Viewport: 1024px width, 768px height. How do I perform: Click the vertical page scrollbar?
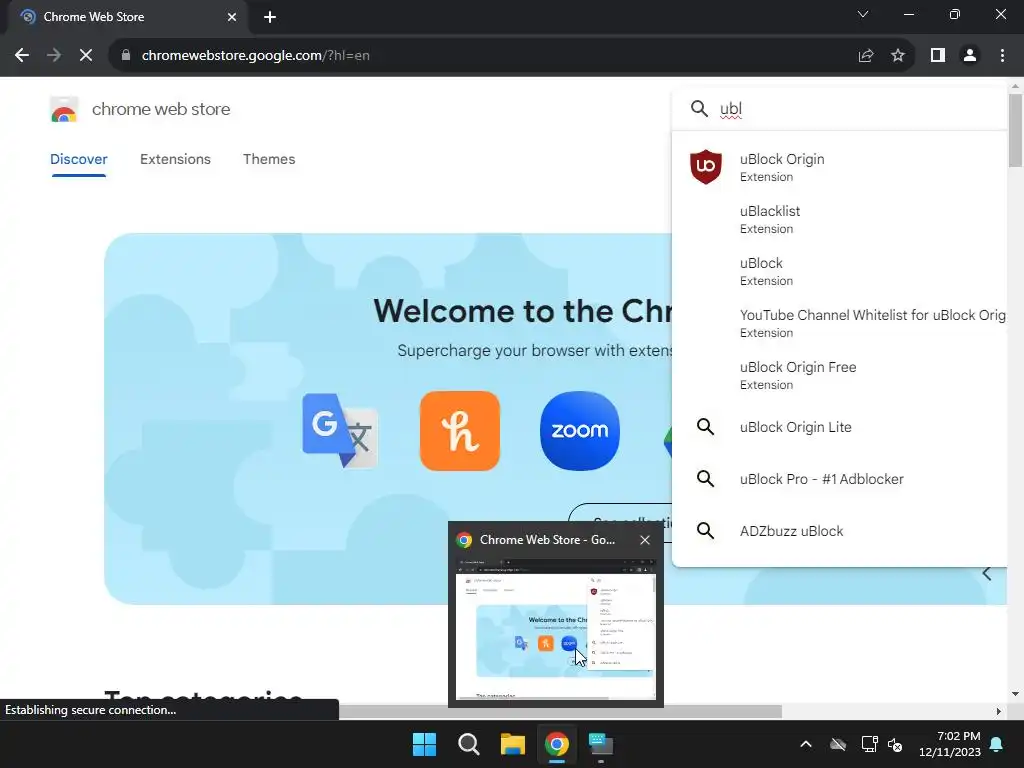(1015, 131)
